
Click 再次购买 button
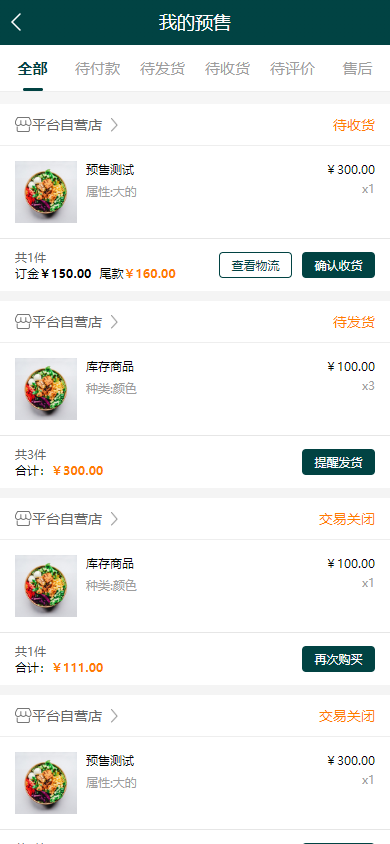(338, 659)
